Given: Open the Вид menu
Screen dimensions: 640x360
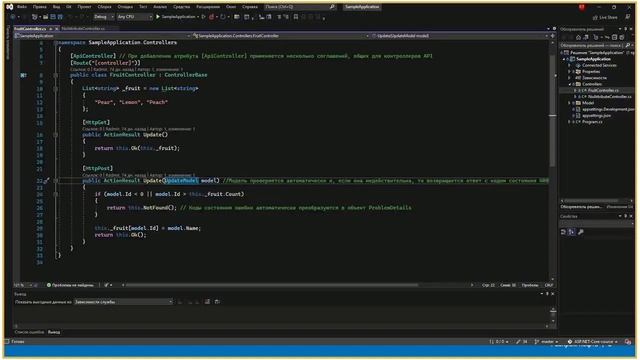Looking at the screenshot, I should (x=56, y=7).
